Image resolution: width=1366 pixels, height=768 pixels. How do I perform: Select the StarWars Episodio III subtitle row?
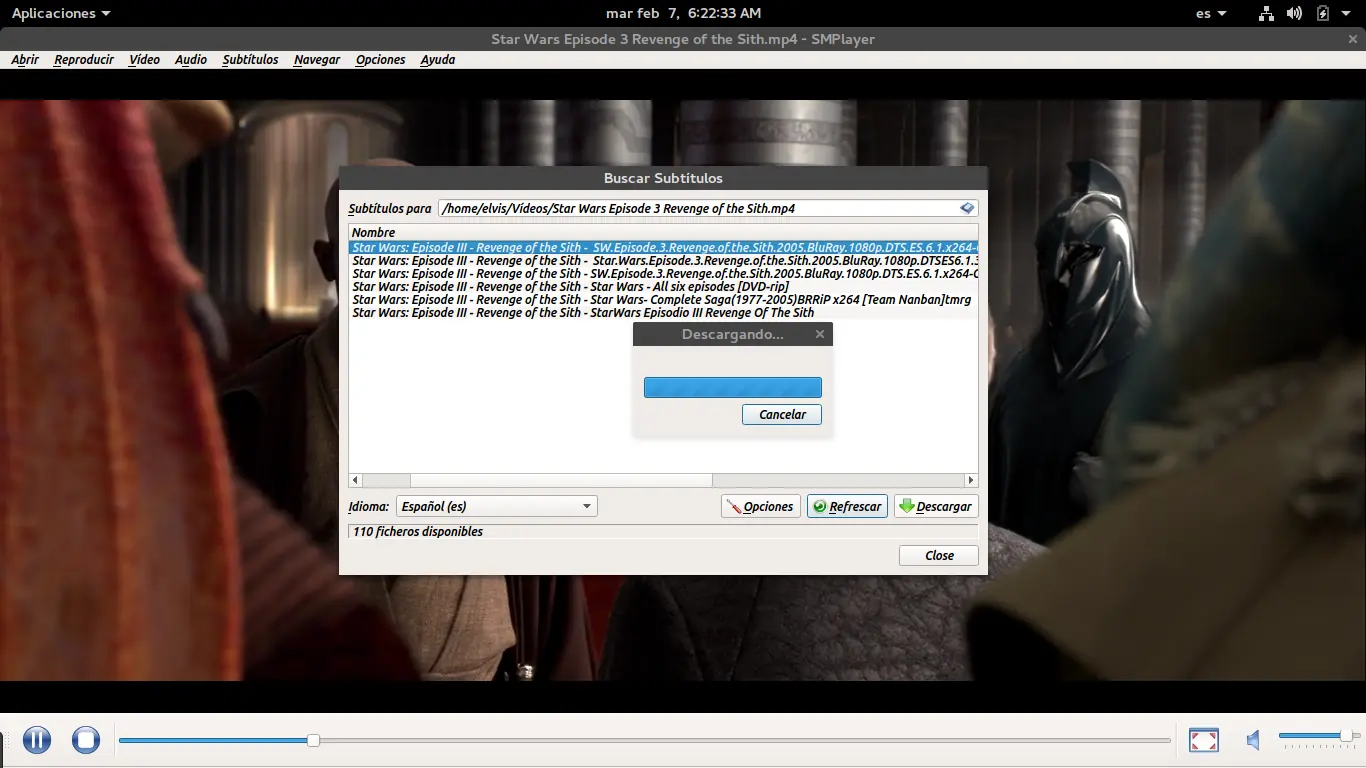pyautogui.click(x=663, y=312)
